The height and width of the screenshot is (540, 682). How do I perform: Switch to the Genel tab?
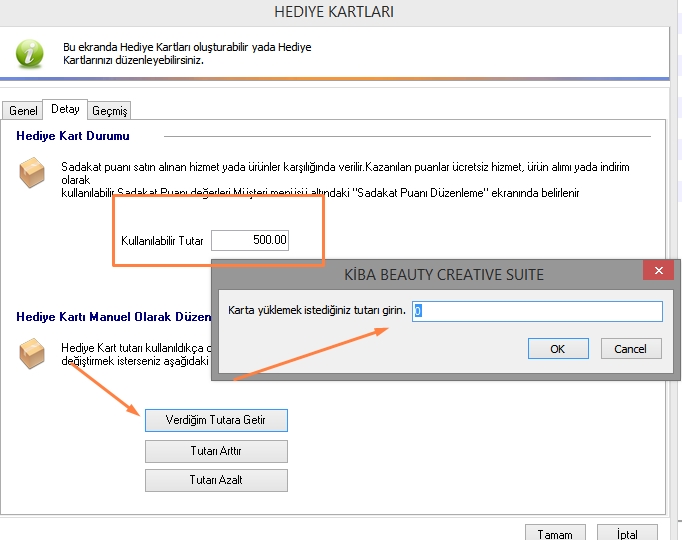pos(23,110)
